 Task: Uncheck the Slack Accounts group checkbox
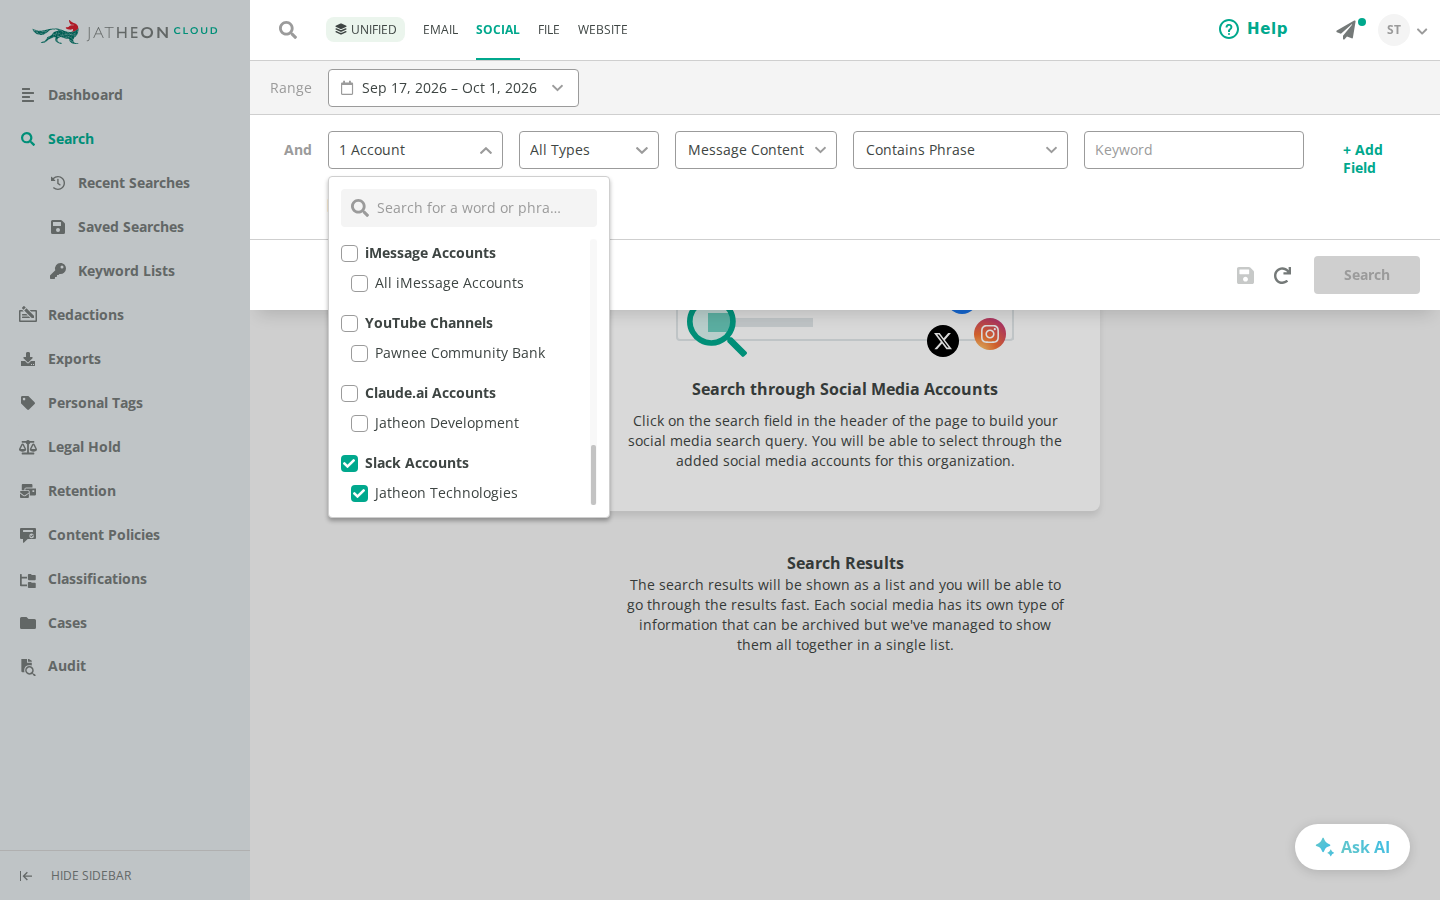click(x=350, y=463)
